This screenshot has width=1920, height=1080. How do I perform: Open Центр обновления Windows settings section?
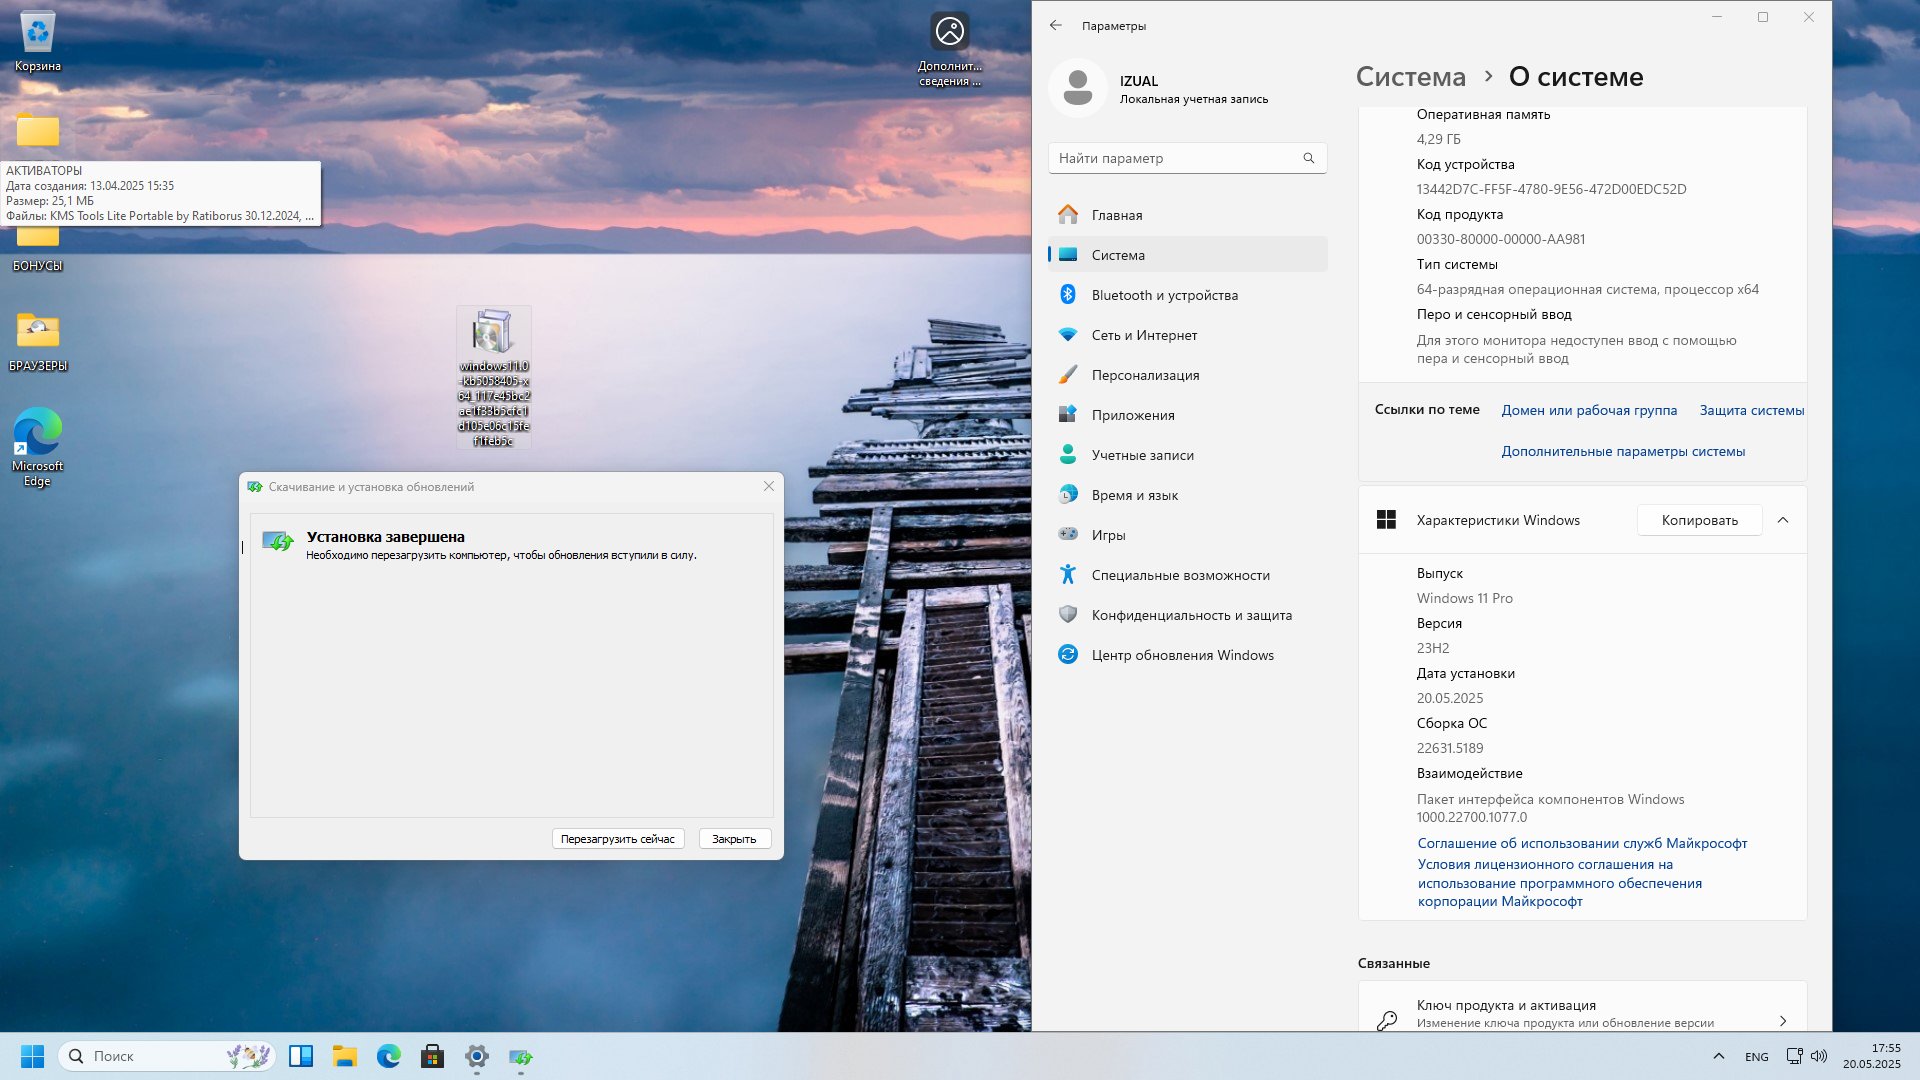(1182, 655)
